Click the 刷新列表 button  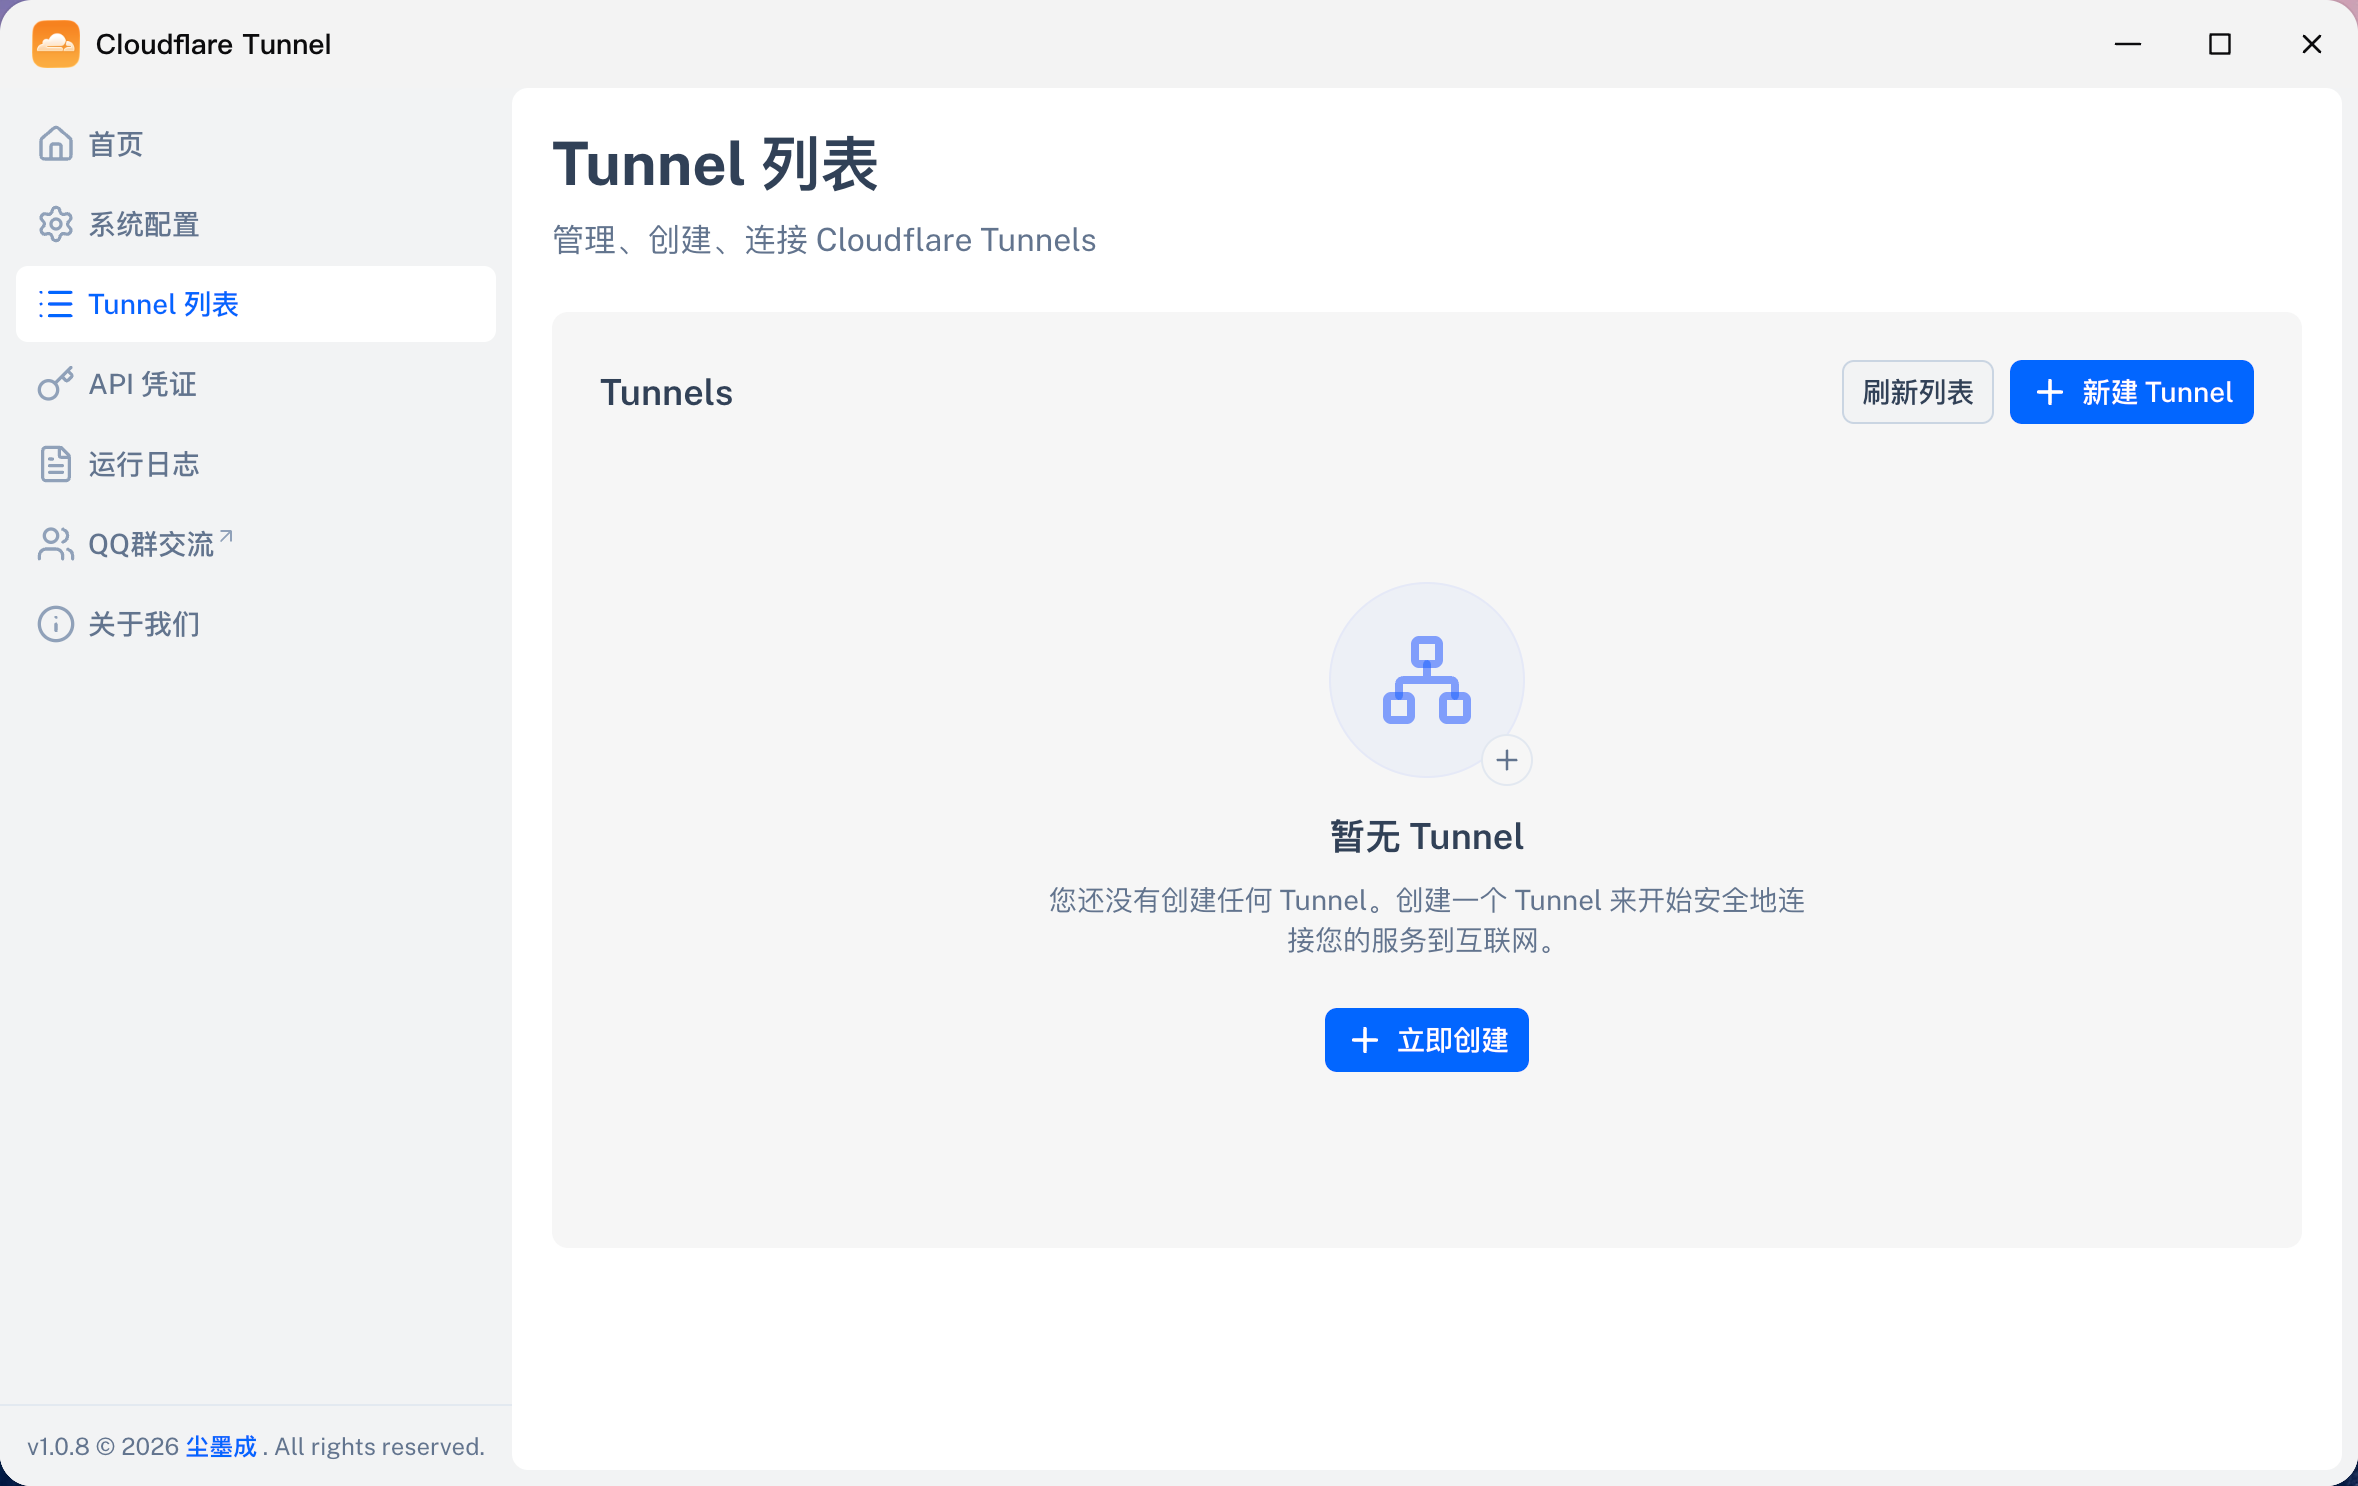point(1918,392)
